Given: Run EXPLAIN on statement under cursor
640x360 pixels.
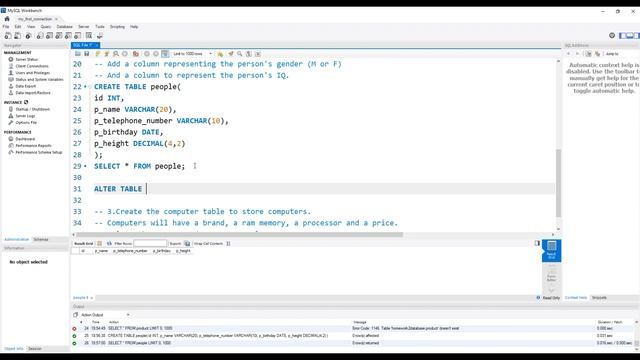Looking at the screenshot, I should (116, 54).
